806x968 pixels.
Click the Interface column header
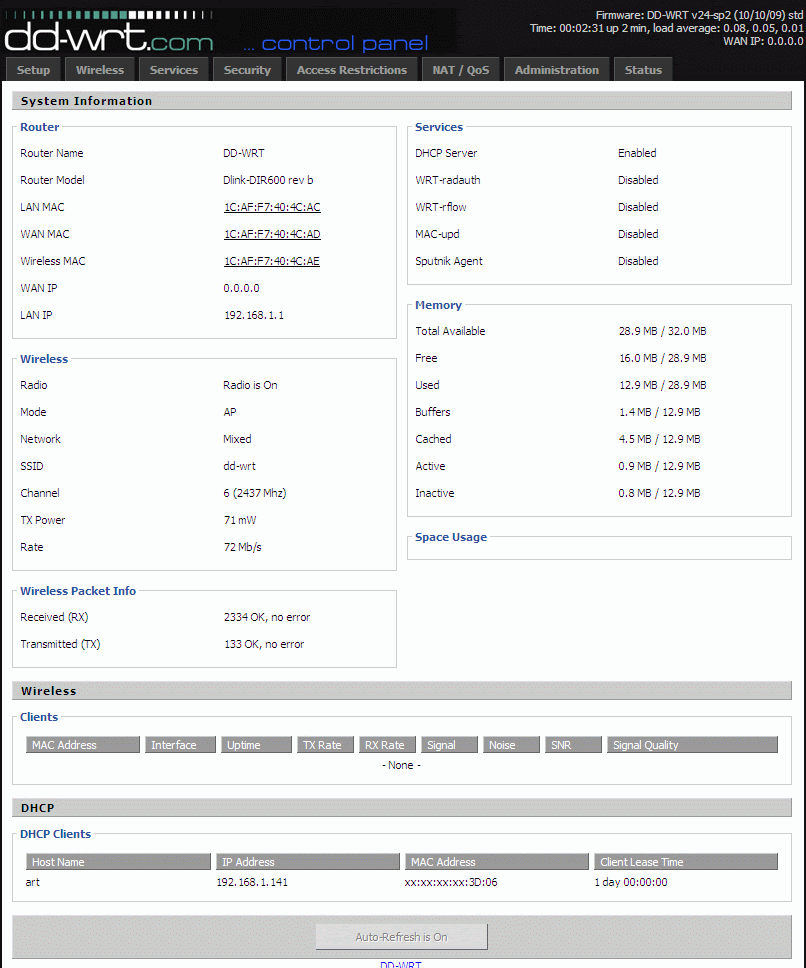coord(180,745)
